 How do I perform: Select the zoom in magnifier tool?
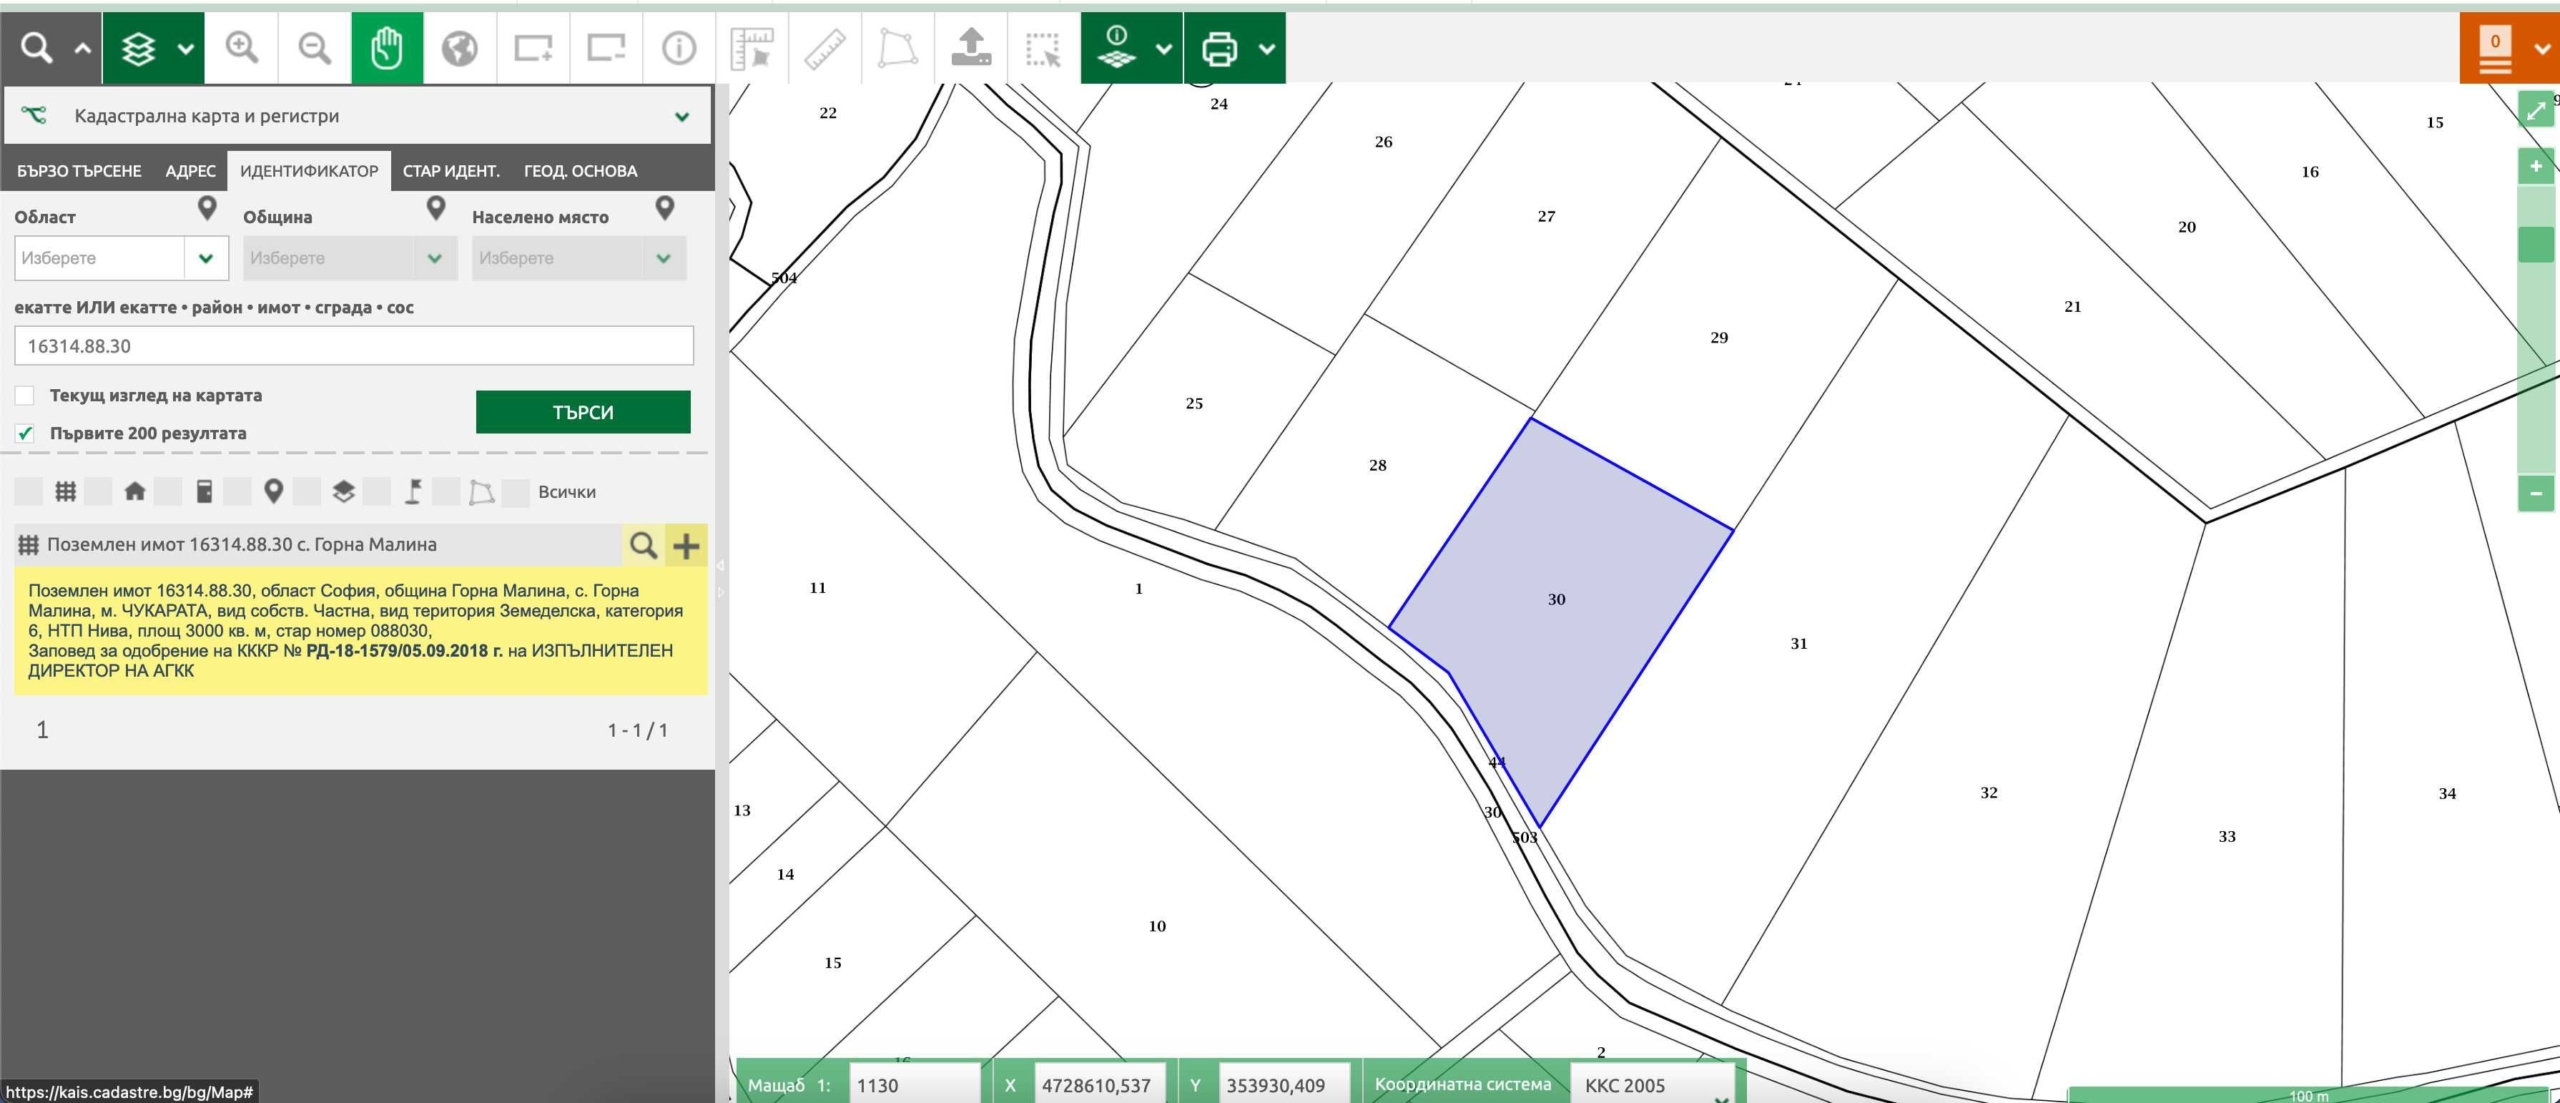coord(241,47)
